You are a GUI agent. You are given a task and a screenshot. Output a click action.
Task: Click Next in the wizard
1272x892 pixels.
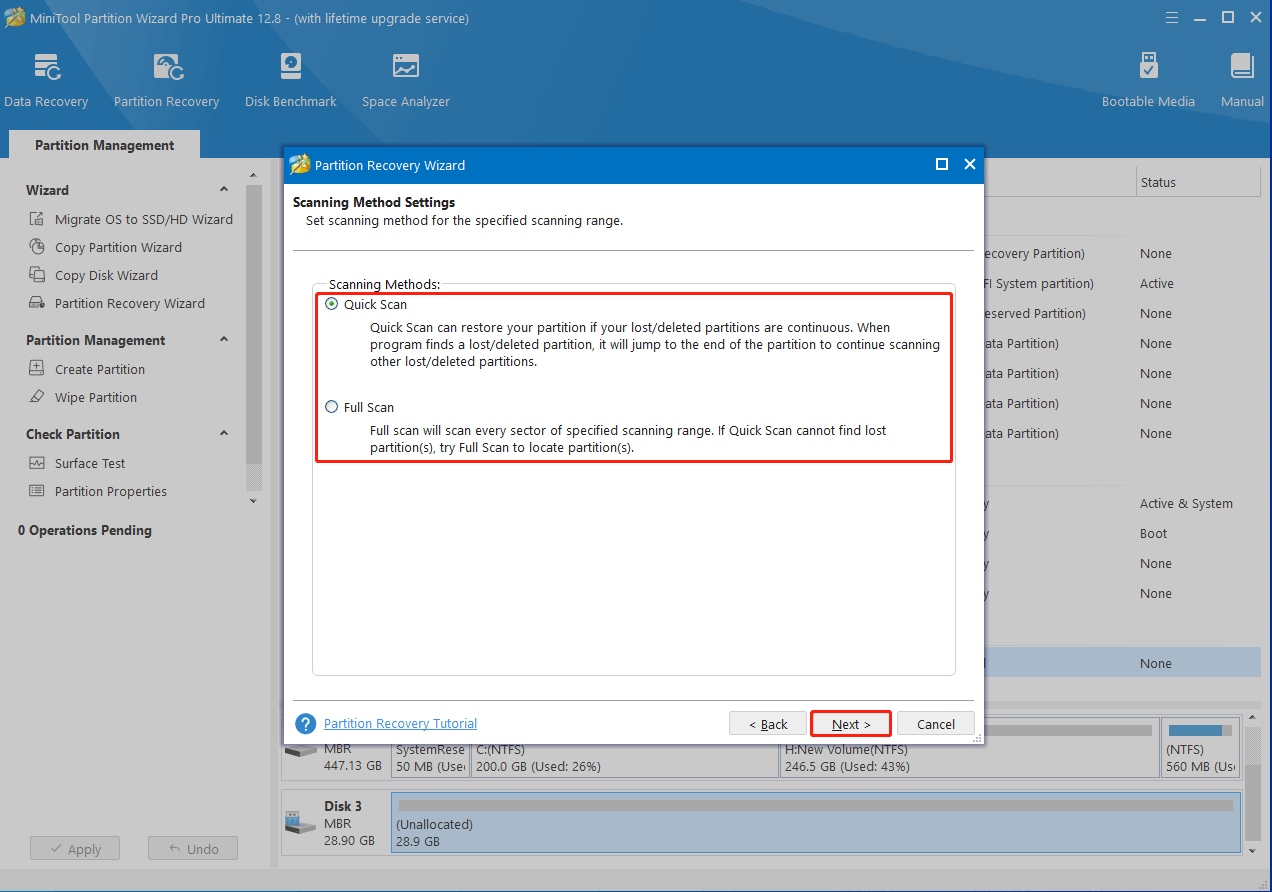tap(851, 724)
